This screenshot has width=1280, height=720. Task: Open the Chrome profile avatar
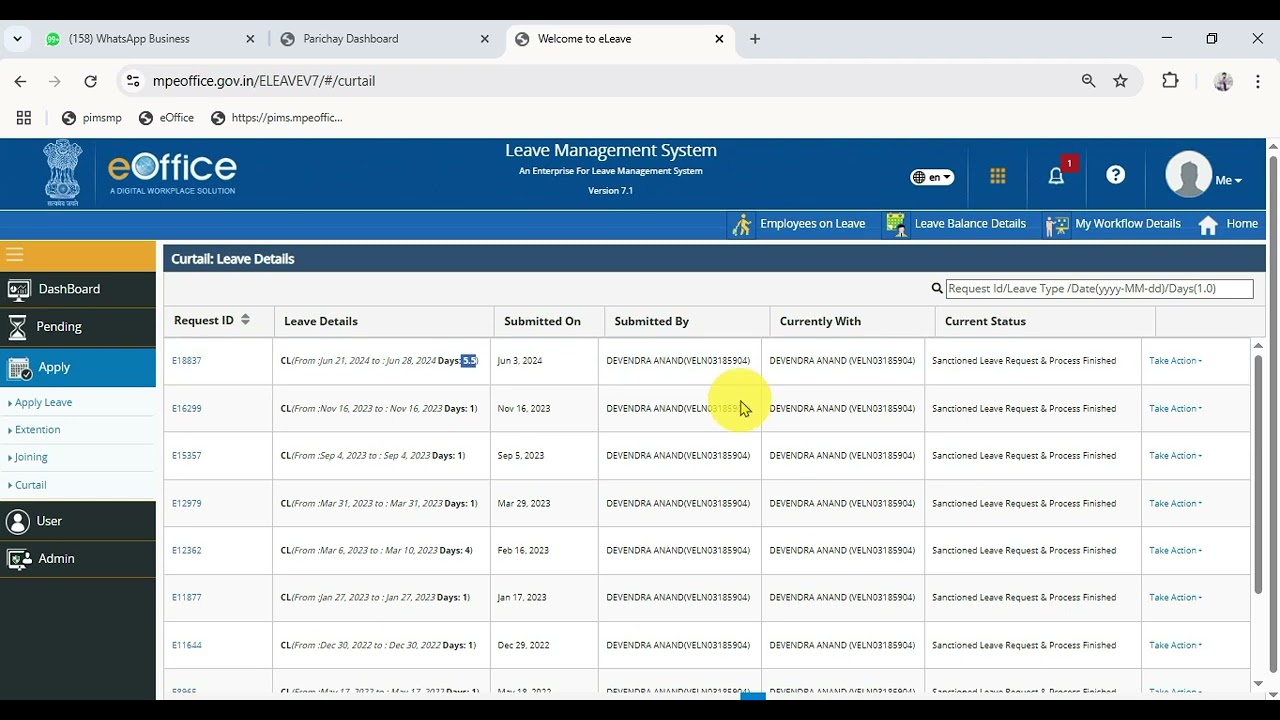[1223, 81]
